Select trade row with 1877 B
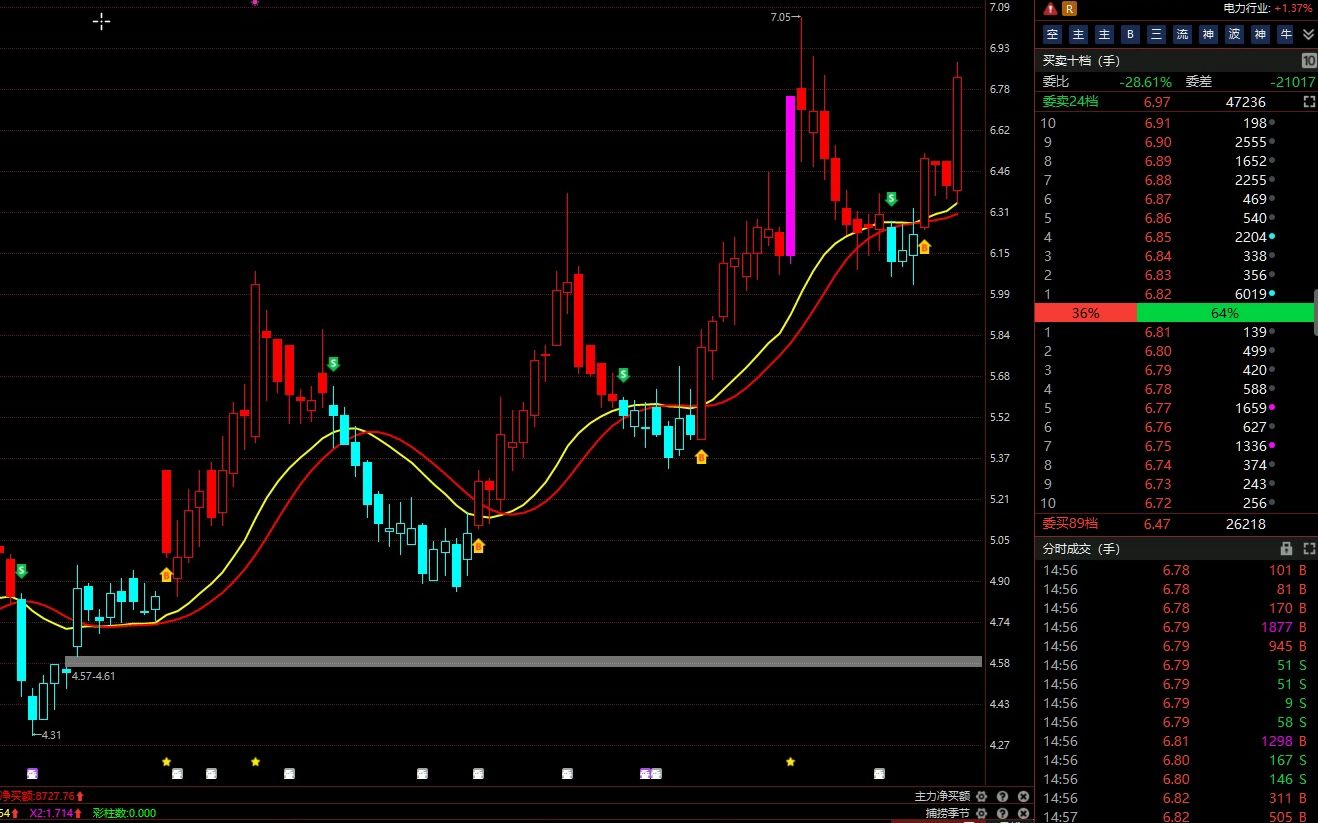 (1175, 627)
